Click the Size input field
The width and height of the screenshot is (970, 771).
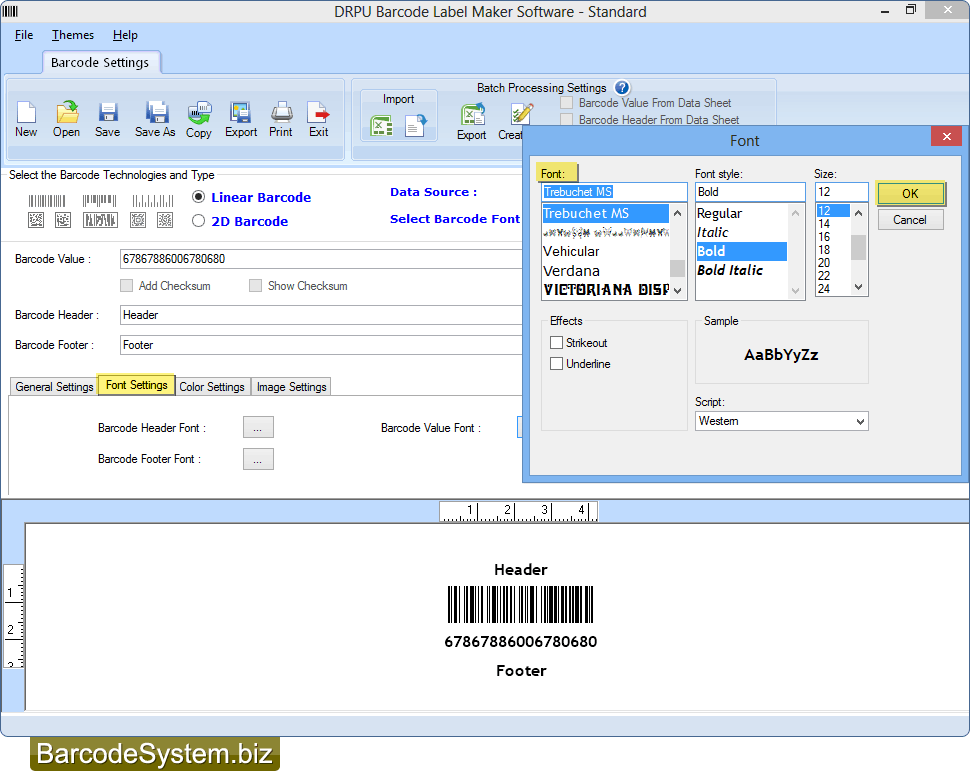(x=841, y=192)
